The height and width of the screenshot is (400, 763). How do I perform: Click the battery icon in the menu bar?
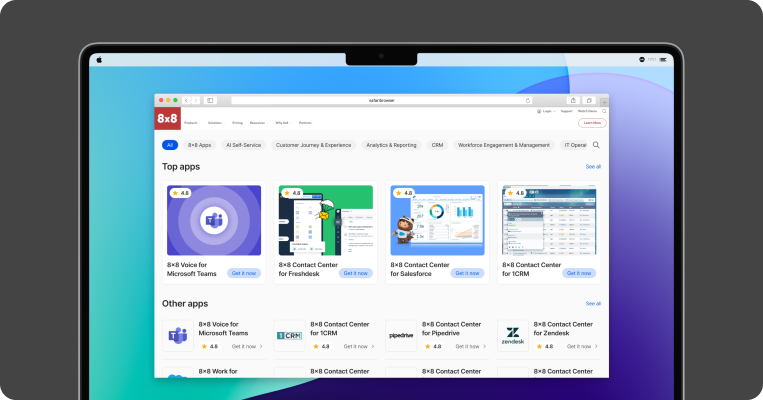point(663,60)
